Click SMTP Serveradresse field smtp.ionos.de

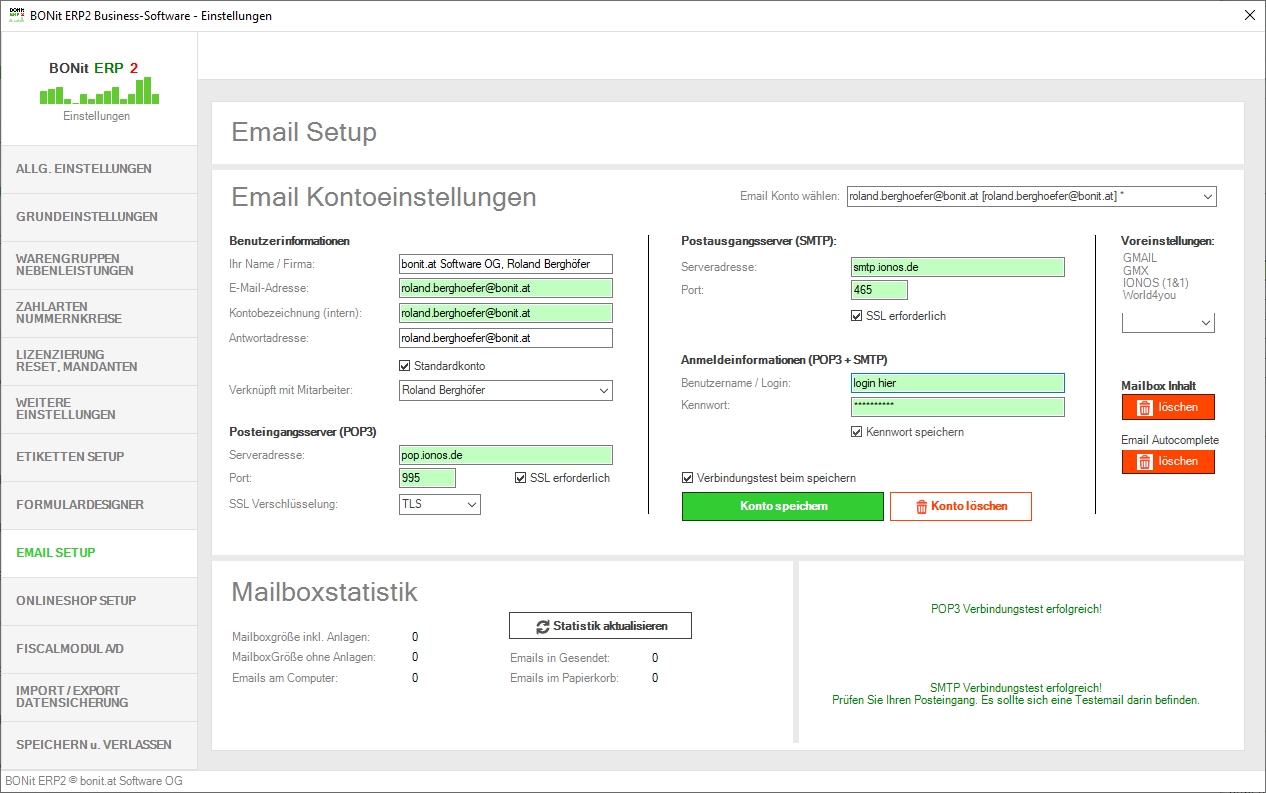tap(957, 267)
